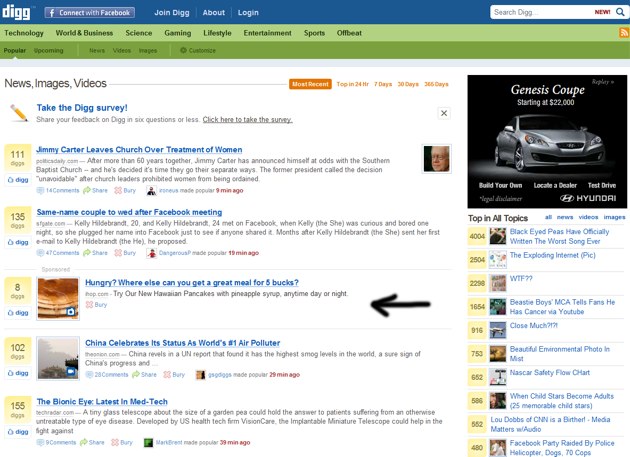Open the Hungry? great meal sponsored link
Screen dimensions: 630x457
(x=192, y=283)
